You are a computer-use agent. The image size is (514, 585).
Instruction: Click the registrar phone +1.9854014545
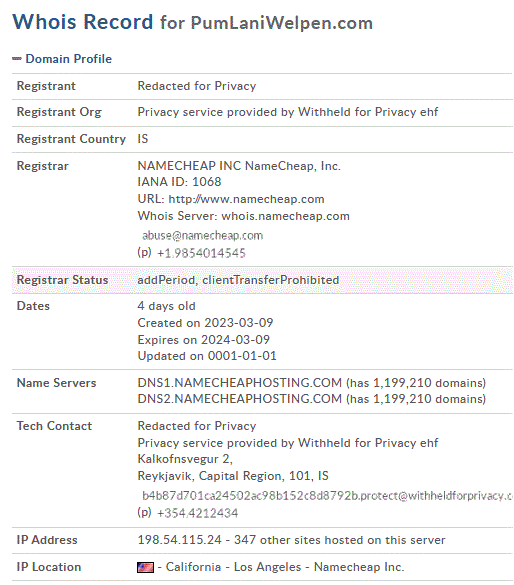pyautogui.click(x=201, y=253)
